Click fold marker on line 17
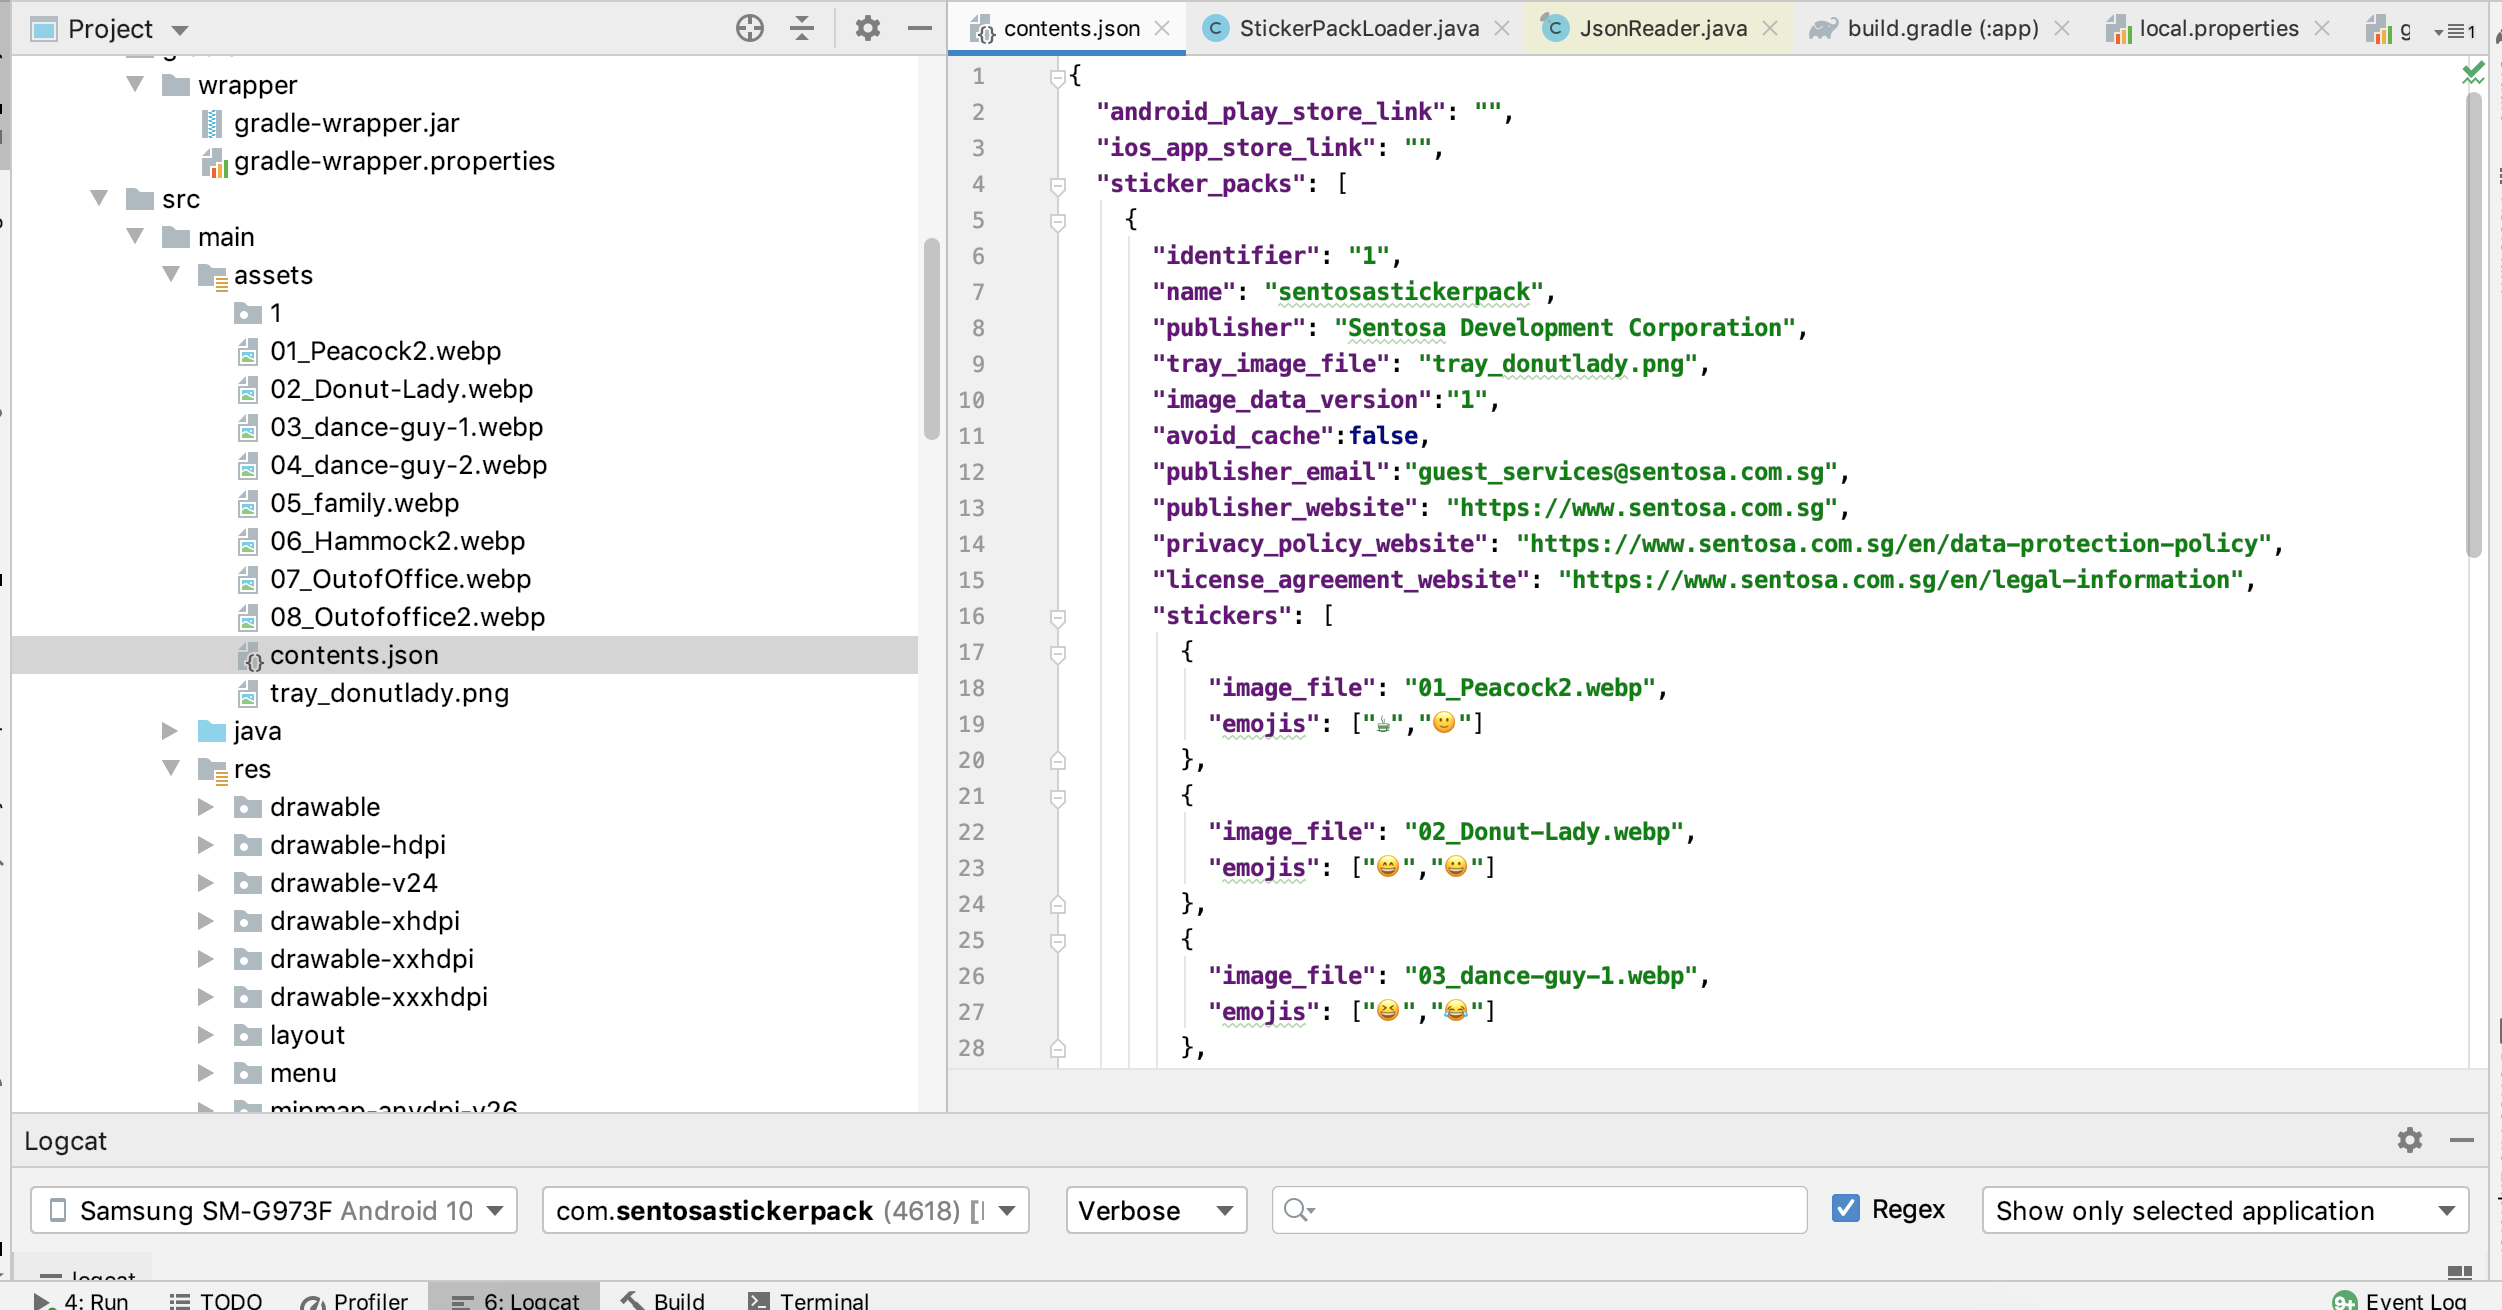Viewport: 2502px width, 1310px height. click(1058, 653)
